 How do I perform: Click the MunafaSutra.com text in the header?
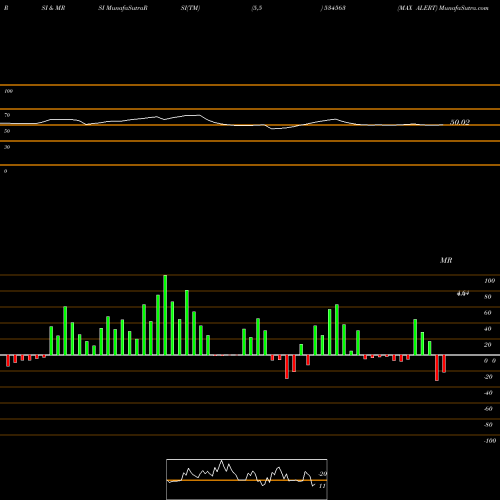464,8
